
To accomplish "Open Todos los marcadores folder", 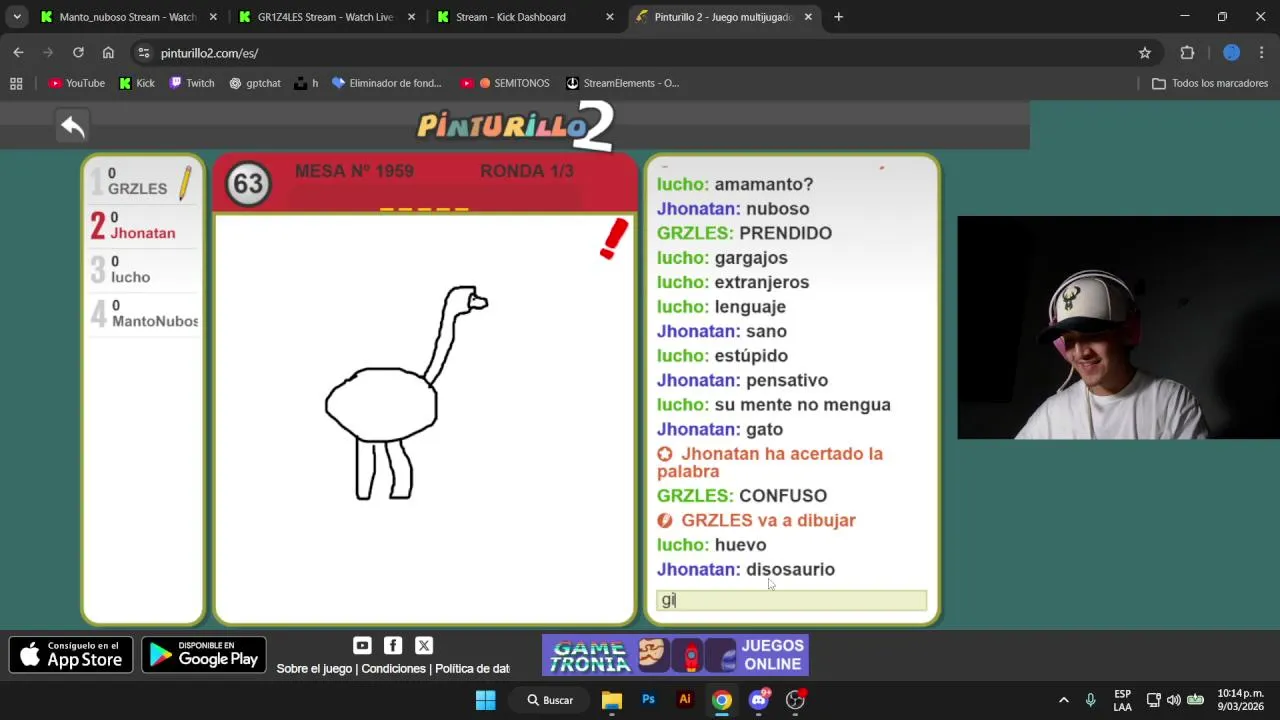I will coord(1210,83).
